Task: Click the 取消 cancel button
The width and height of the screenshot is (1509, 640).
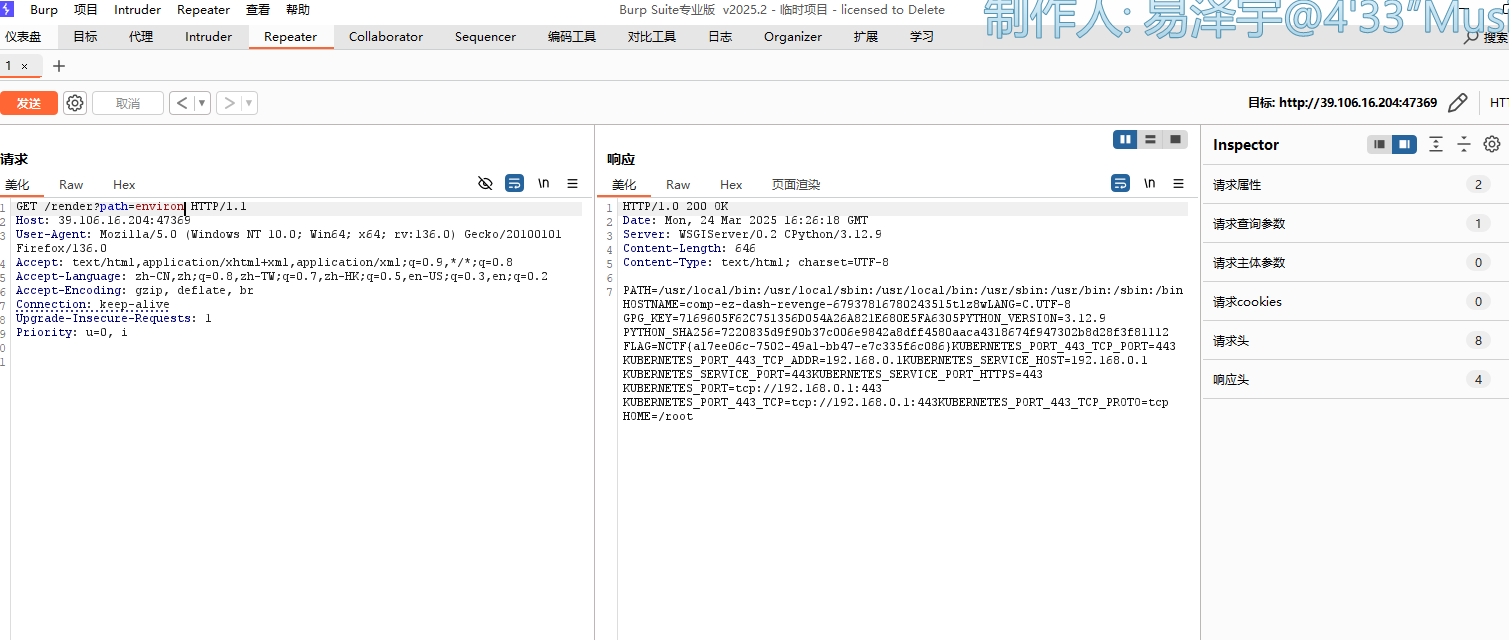Action: [128, 103]
